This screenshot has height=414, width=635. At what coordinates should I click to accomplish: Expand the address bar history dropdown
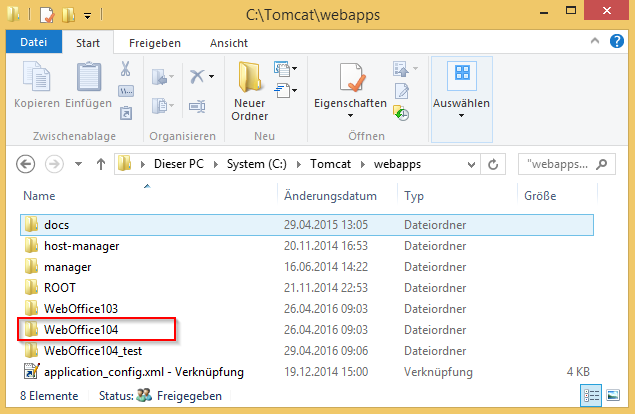pyautogui.click(x=471, y=164)
